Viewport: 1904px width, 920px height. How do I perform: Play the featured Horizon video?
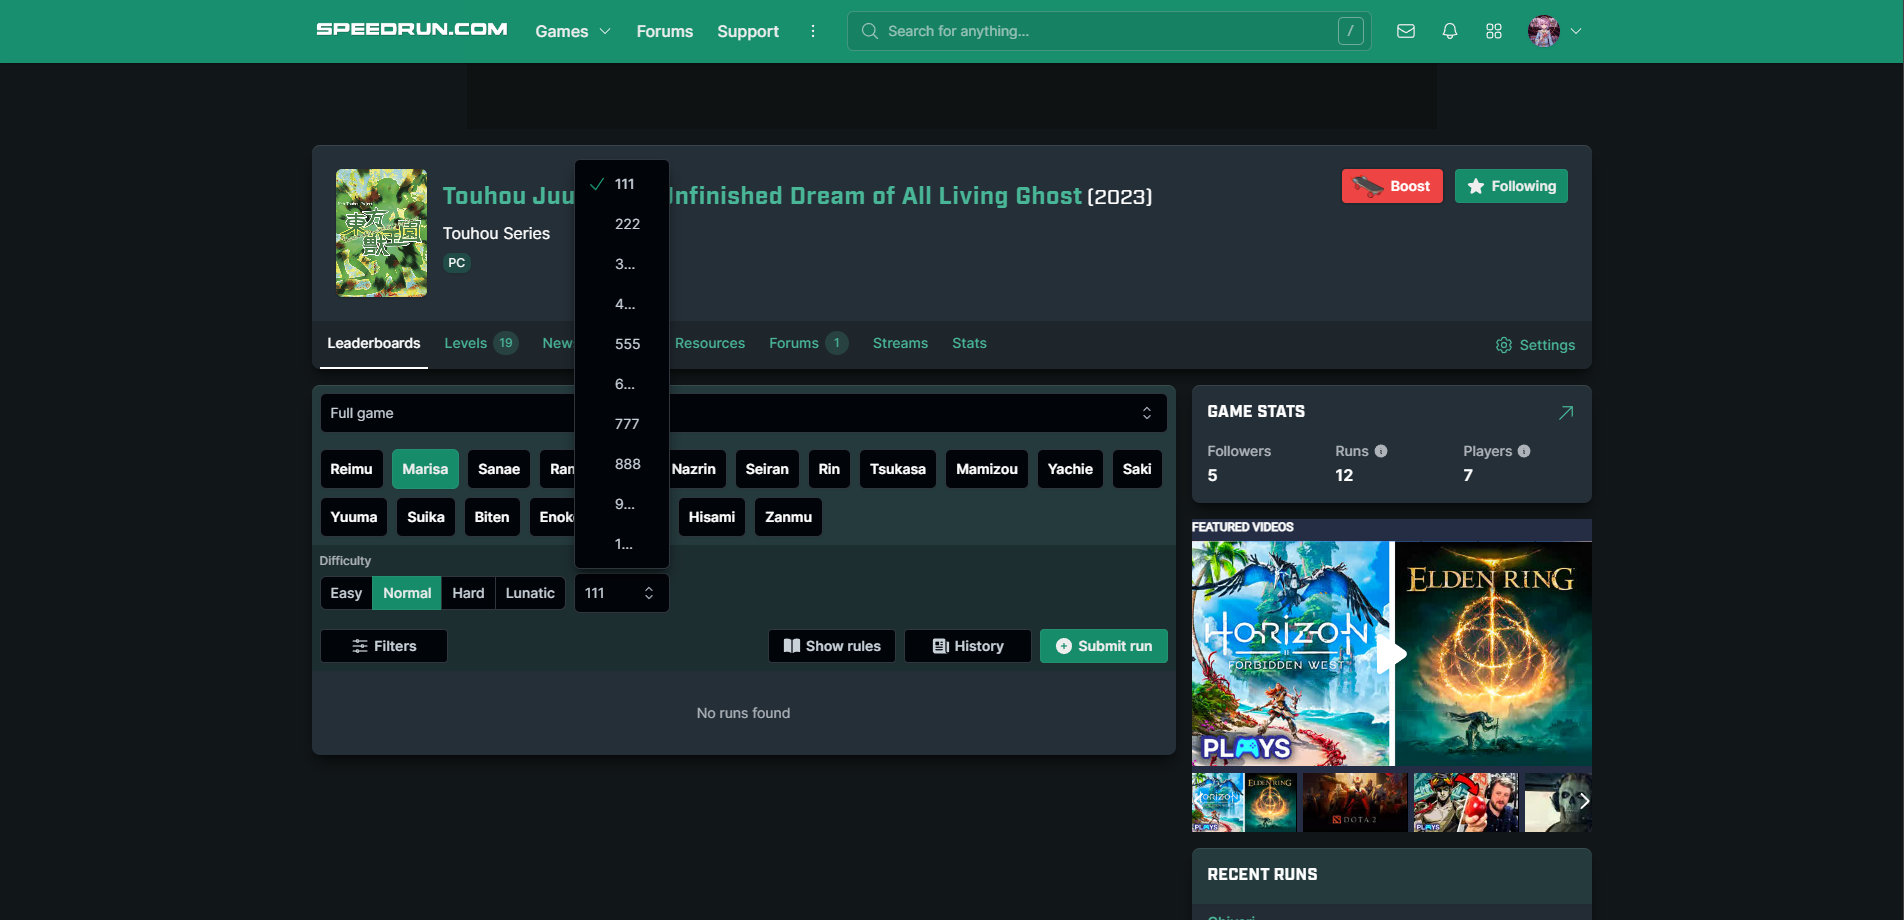[1391, 655]
